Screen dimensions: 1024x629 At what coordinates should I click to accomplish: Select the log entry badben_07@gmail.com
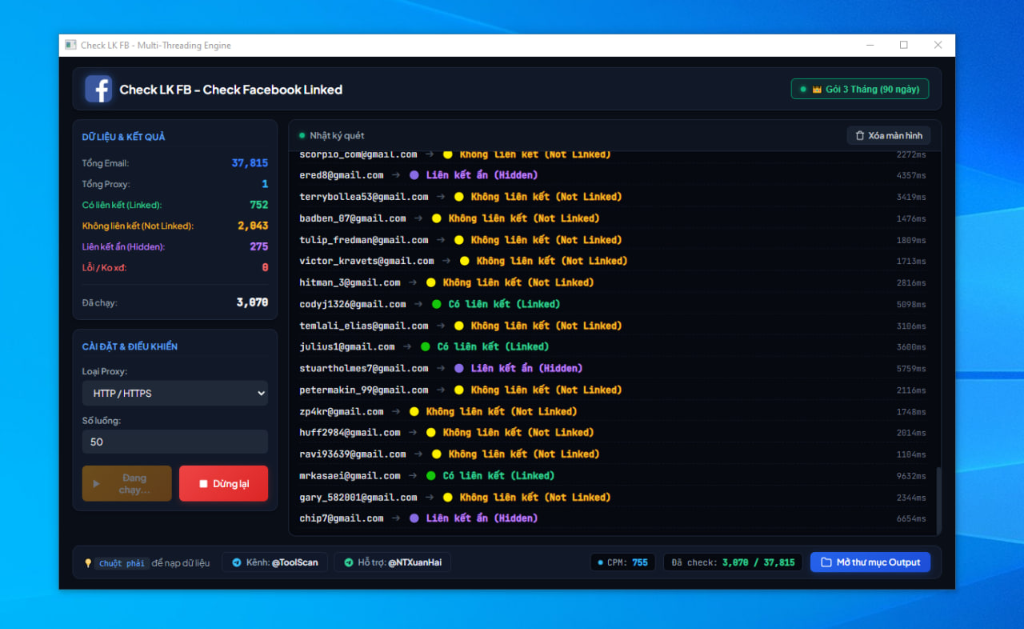[x=613, y=218]
